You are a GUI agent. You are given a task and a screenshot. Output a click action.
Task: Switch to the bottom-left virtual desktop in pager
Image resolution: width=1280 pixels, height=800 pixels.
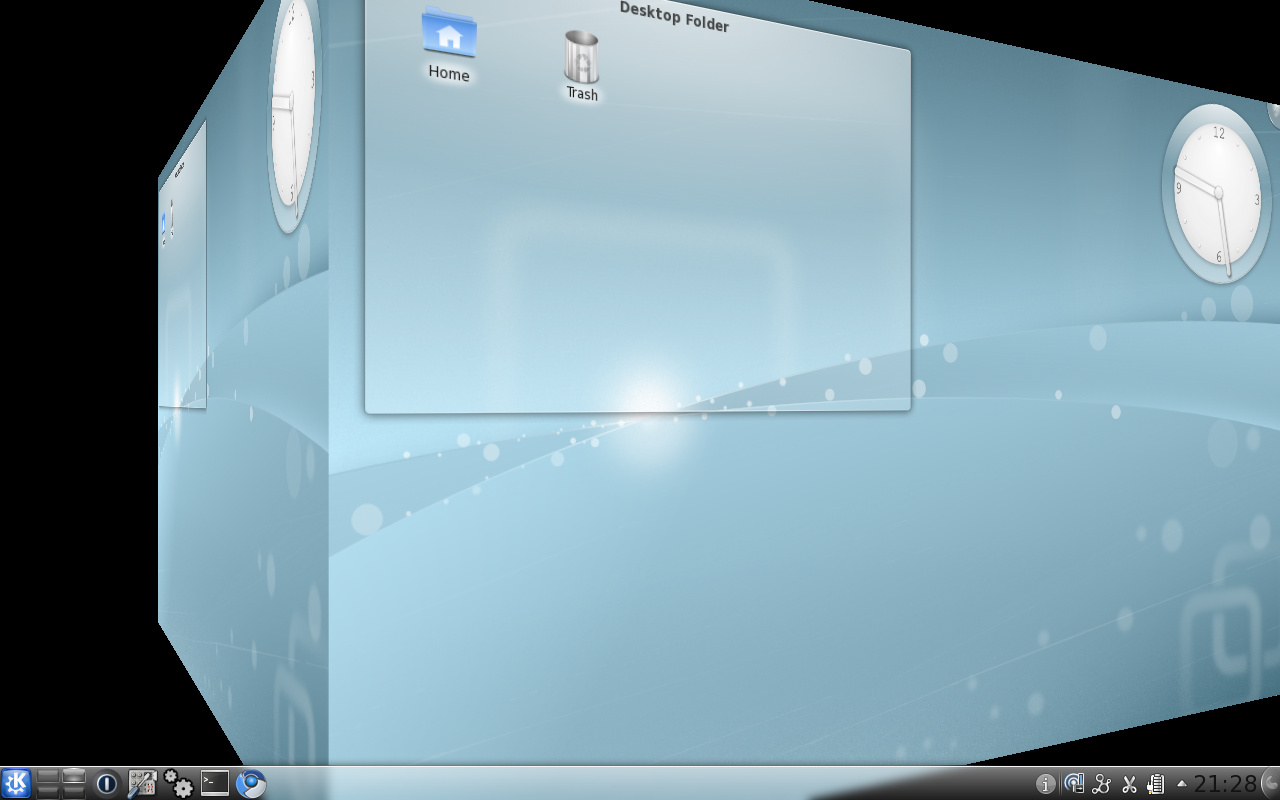[x=48, y=790]
